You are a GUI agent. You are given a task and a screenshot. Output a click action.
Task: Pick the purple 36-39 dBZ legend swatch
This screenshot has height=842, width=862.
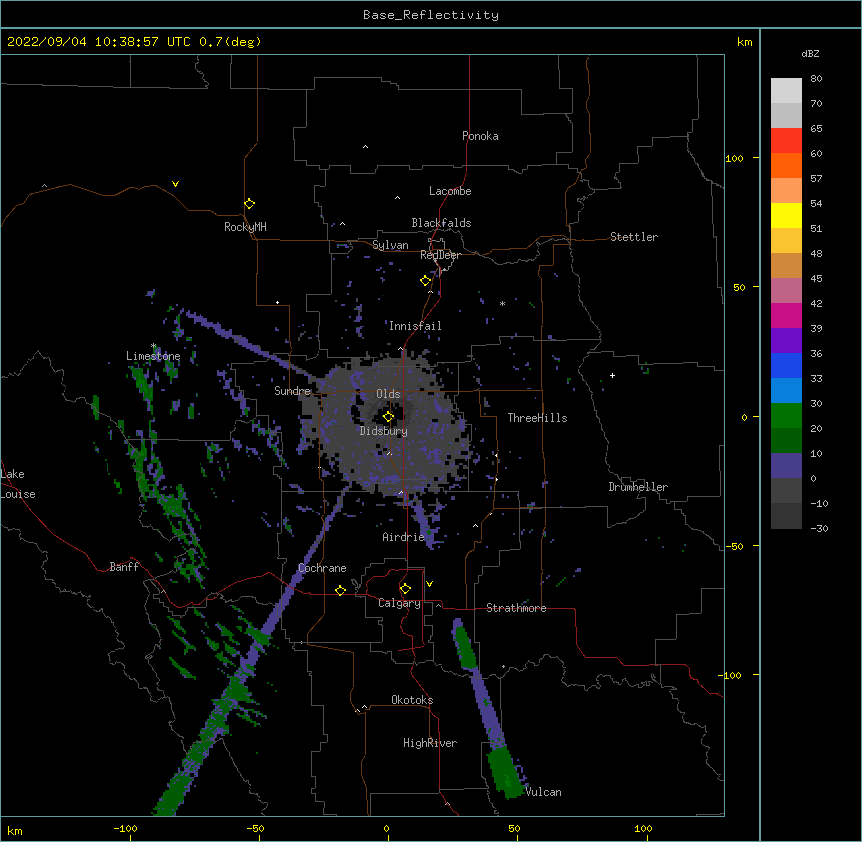pyautogui.click(x=786, y=340)
